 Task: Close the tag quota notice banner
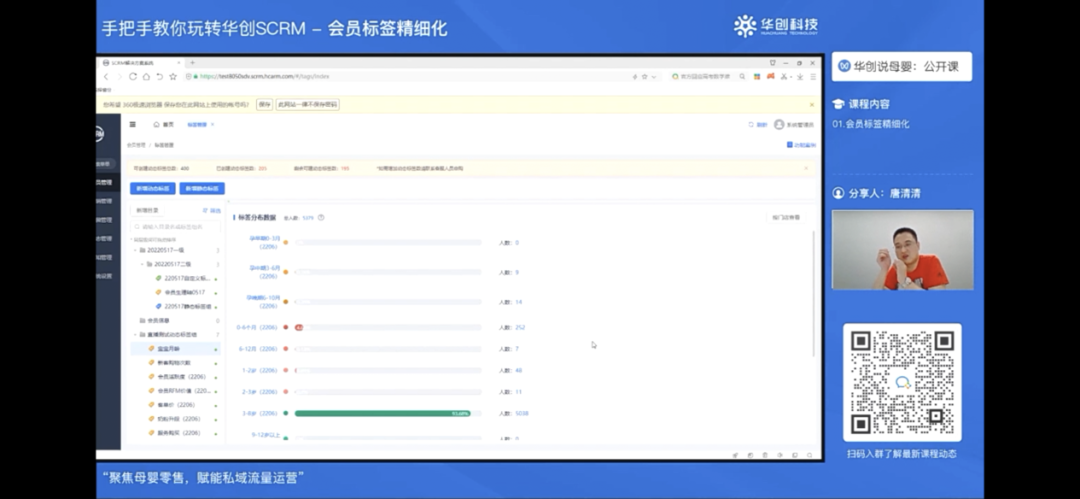(807, 168)
